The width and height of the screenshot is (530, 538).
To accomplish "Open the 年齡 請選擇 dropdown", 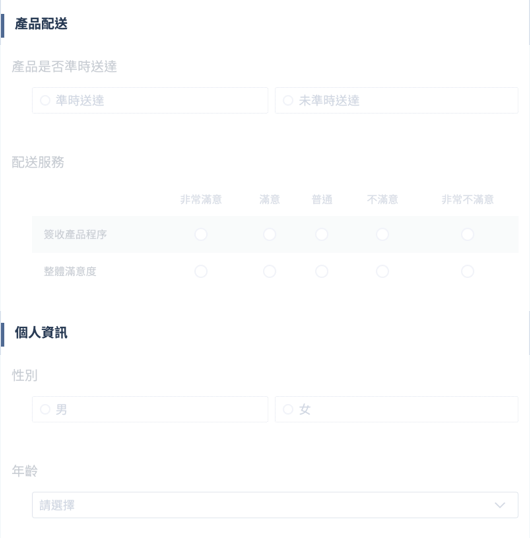I will pos(275,505).
